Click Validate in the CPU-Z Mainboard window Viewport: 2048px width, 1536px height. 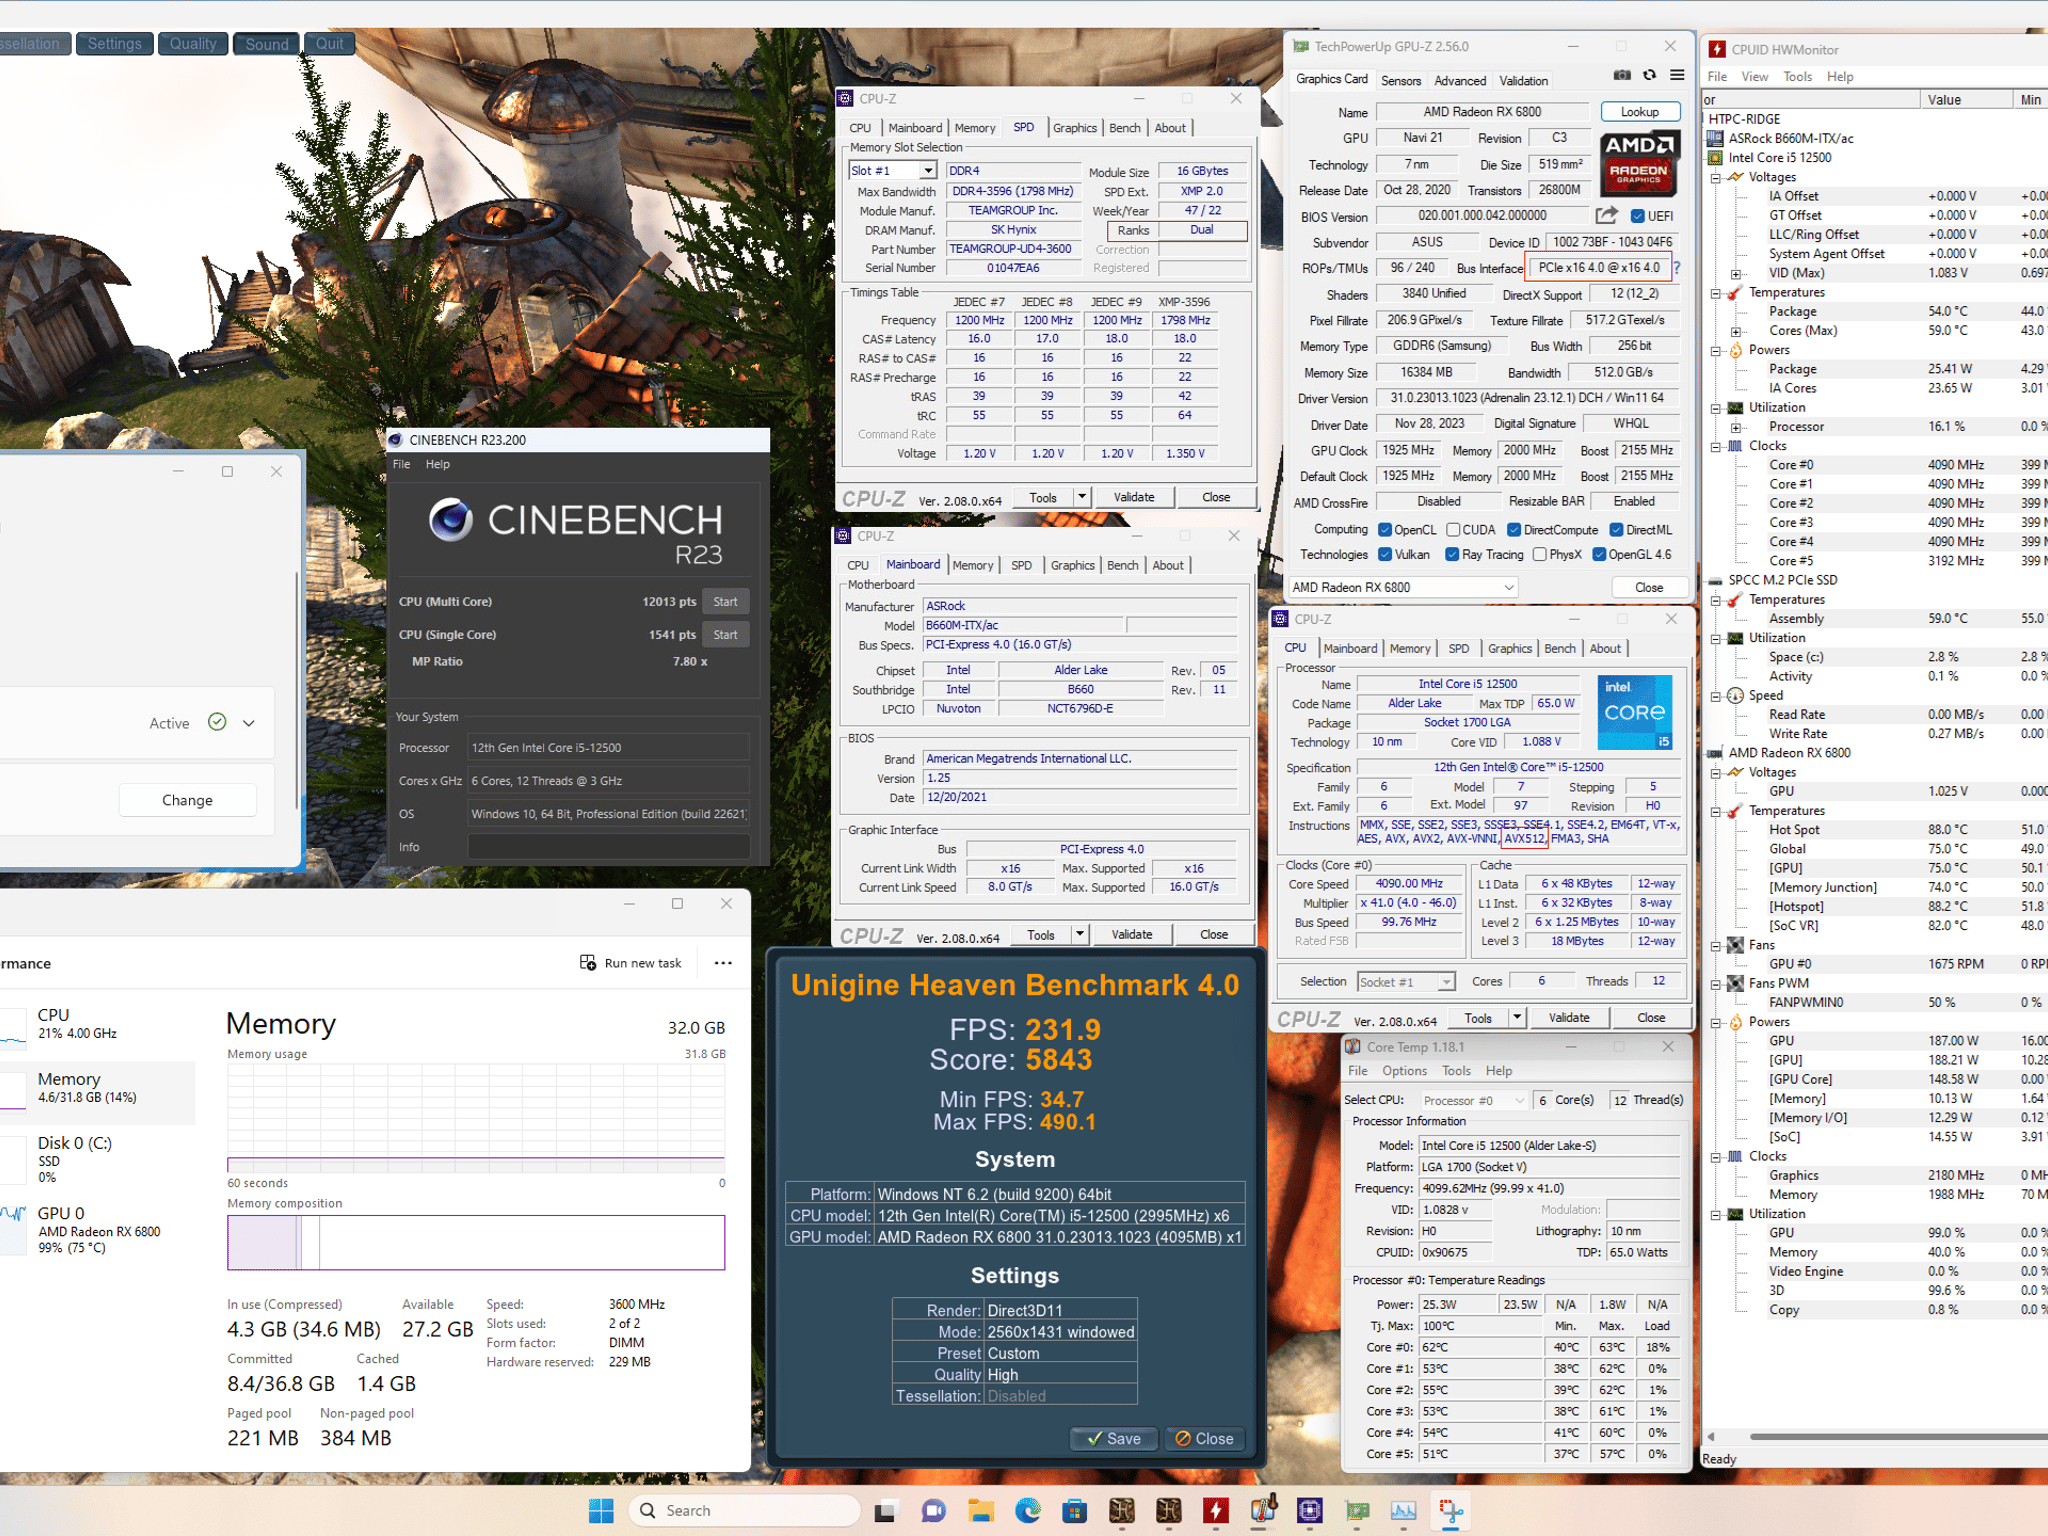[1131, 934]
